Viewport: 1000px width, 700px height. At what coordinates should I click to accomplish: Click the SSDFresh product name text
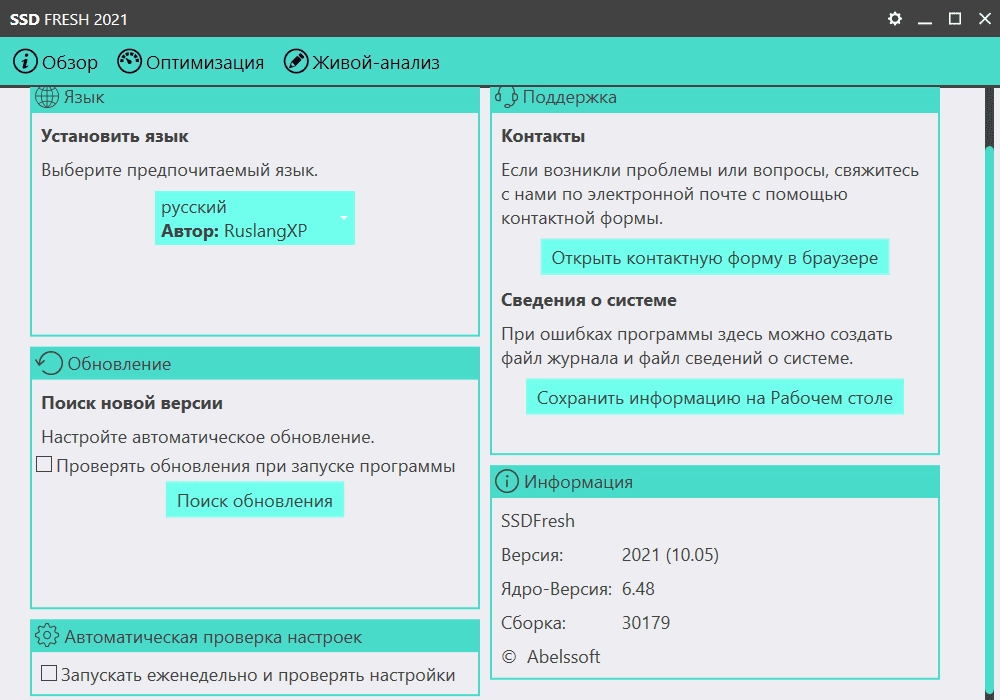pos(538,521)
